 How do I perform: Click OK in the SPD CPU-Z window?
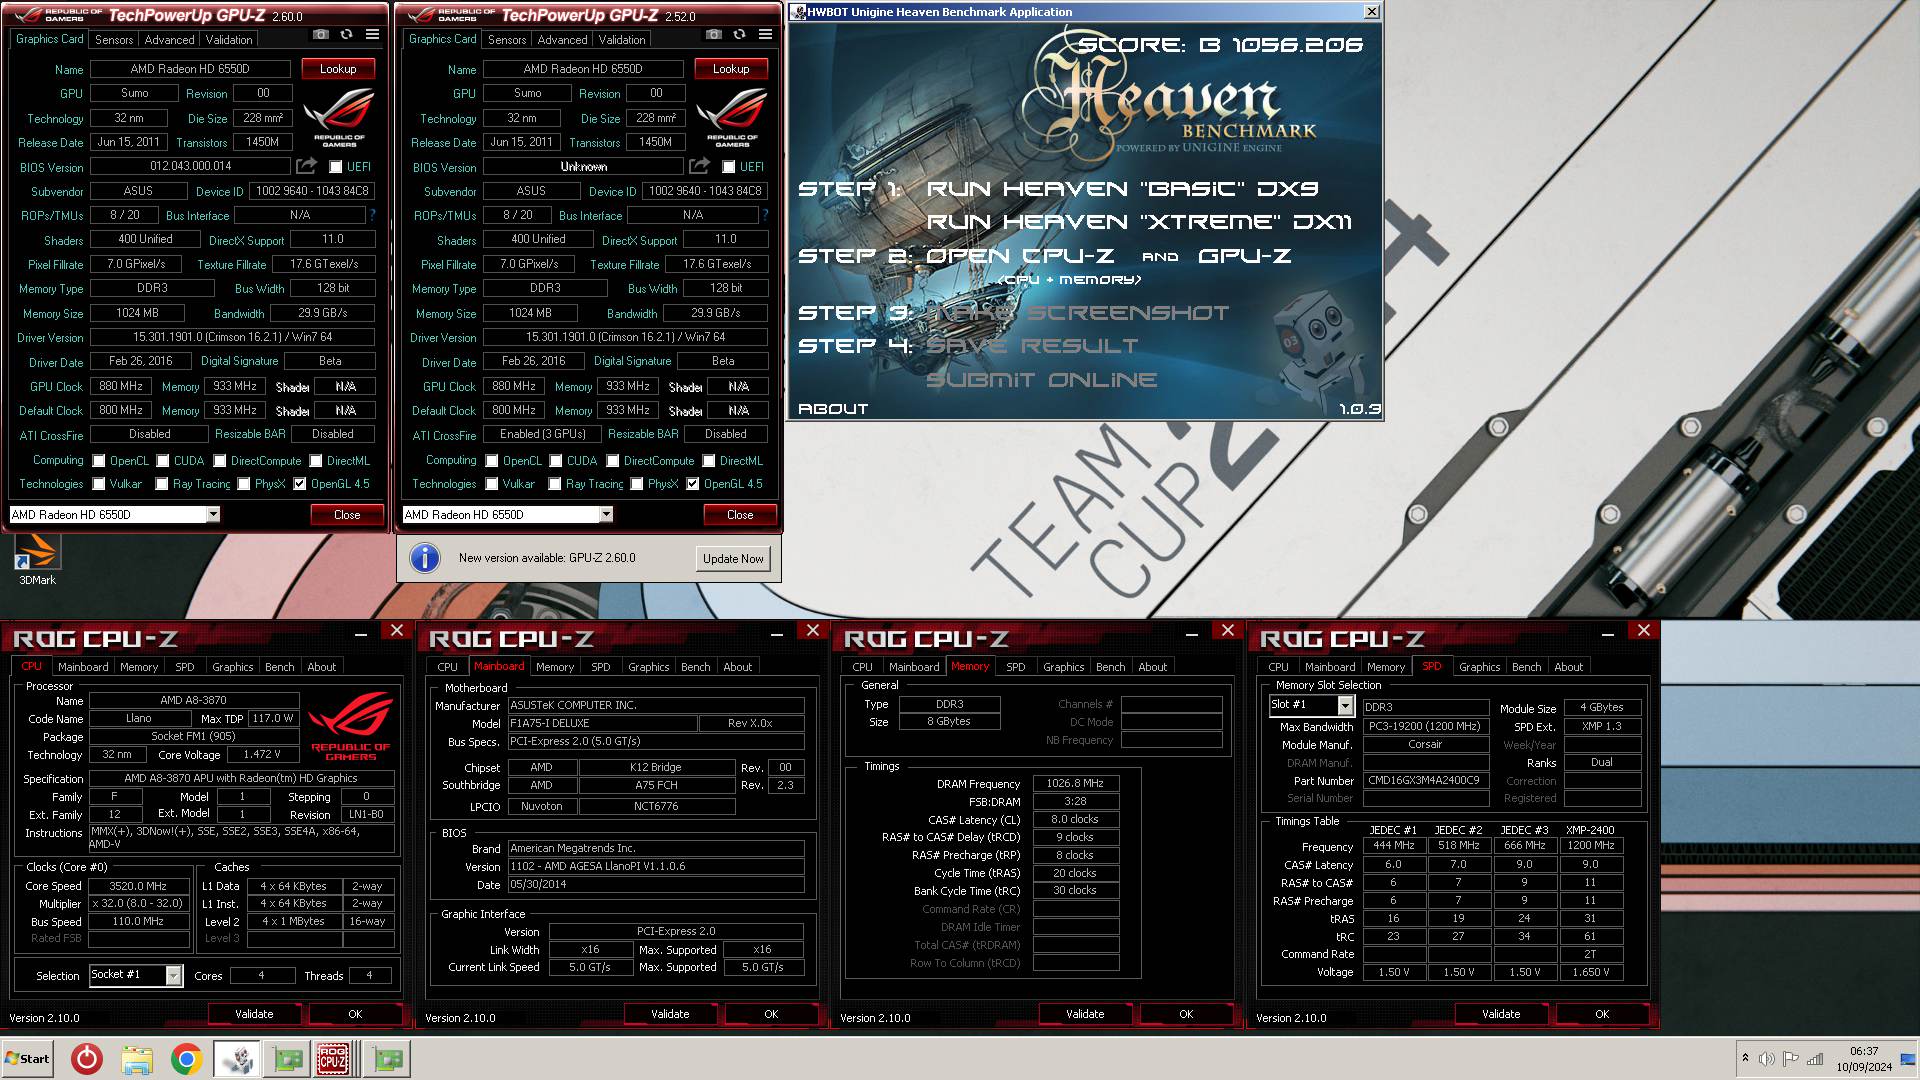[x=1602, y=1014]
